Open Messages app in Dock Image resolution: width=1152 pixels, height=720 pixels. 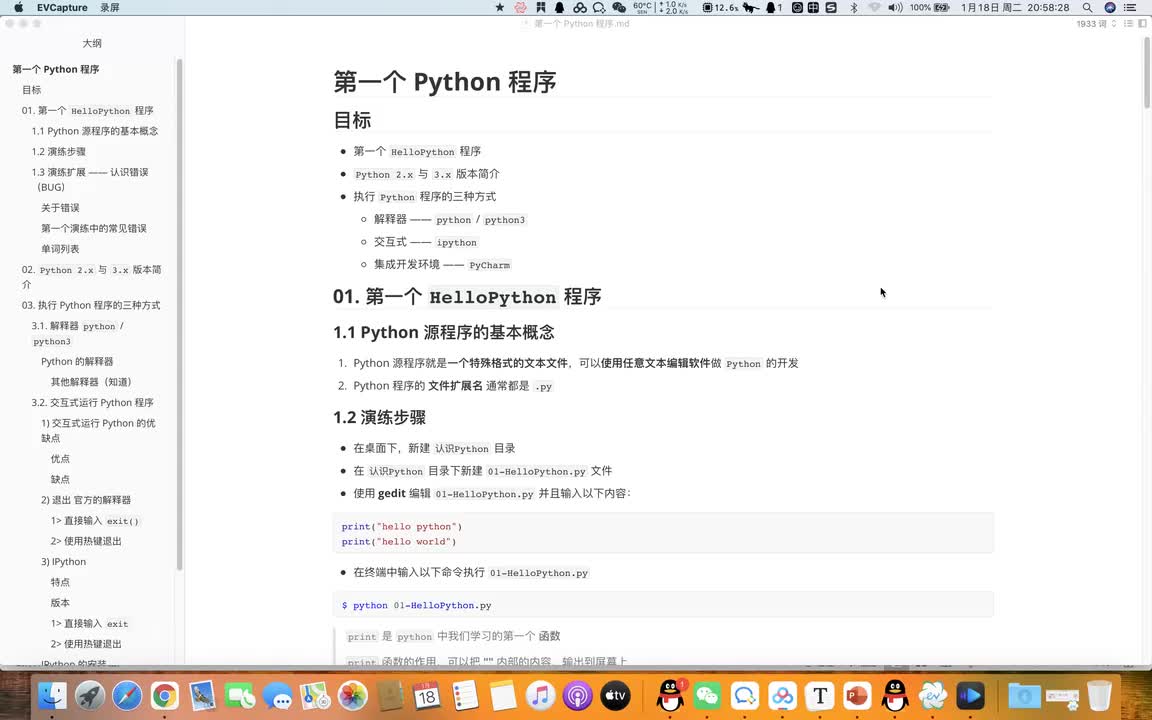click(277, 695)
